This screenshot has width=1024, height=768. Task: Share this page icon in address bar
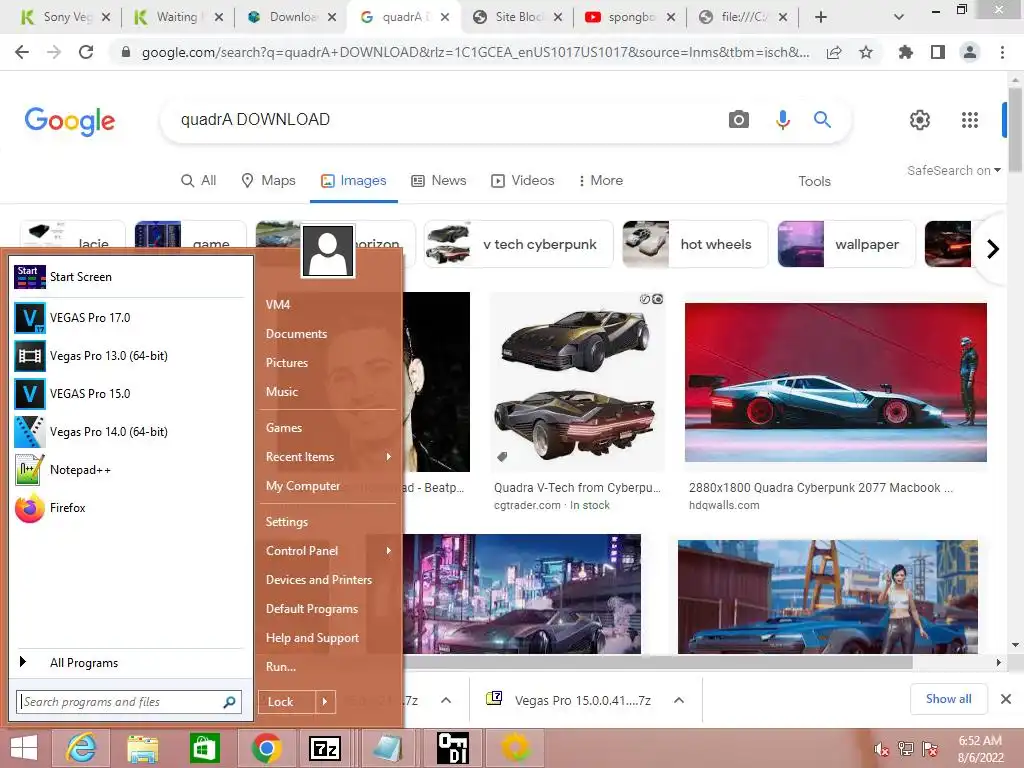[834, 52]
